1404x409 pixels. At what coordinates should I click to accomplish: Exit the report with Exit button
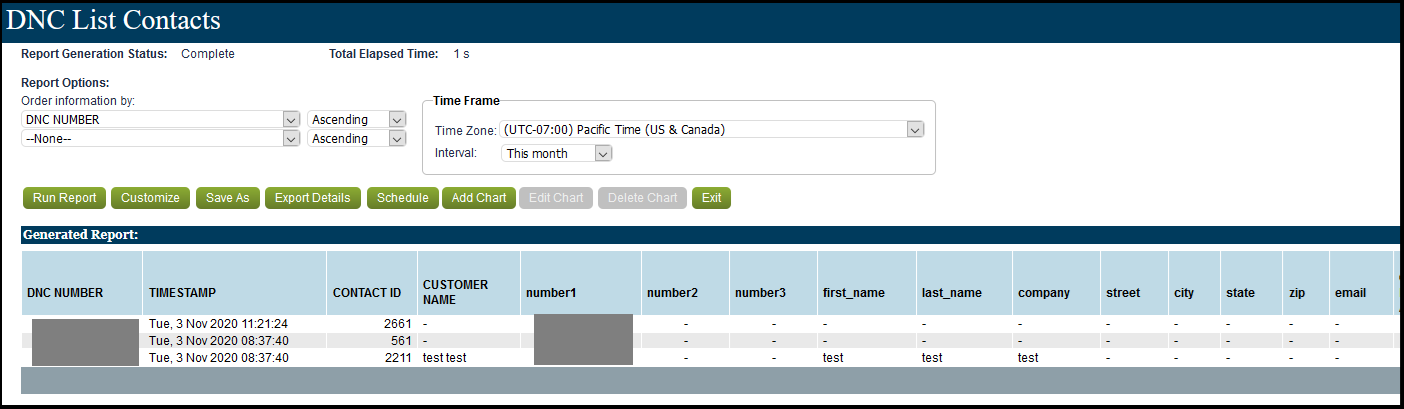click(x=711, y=198)
